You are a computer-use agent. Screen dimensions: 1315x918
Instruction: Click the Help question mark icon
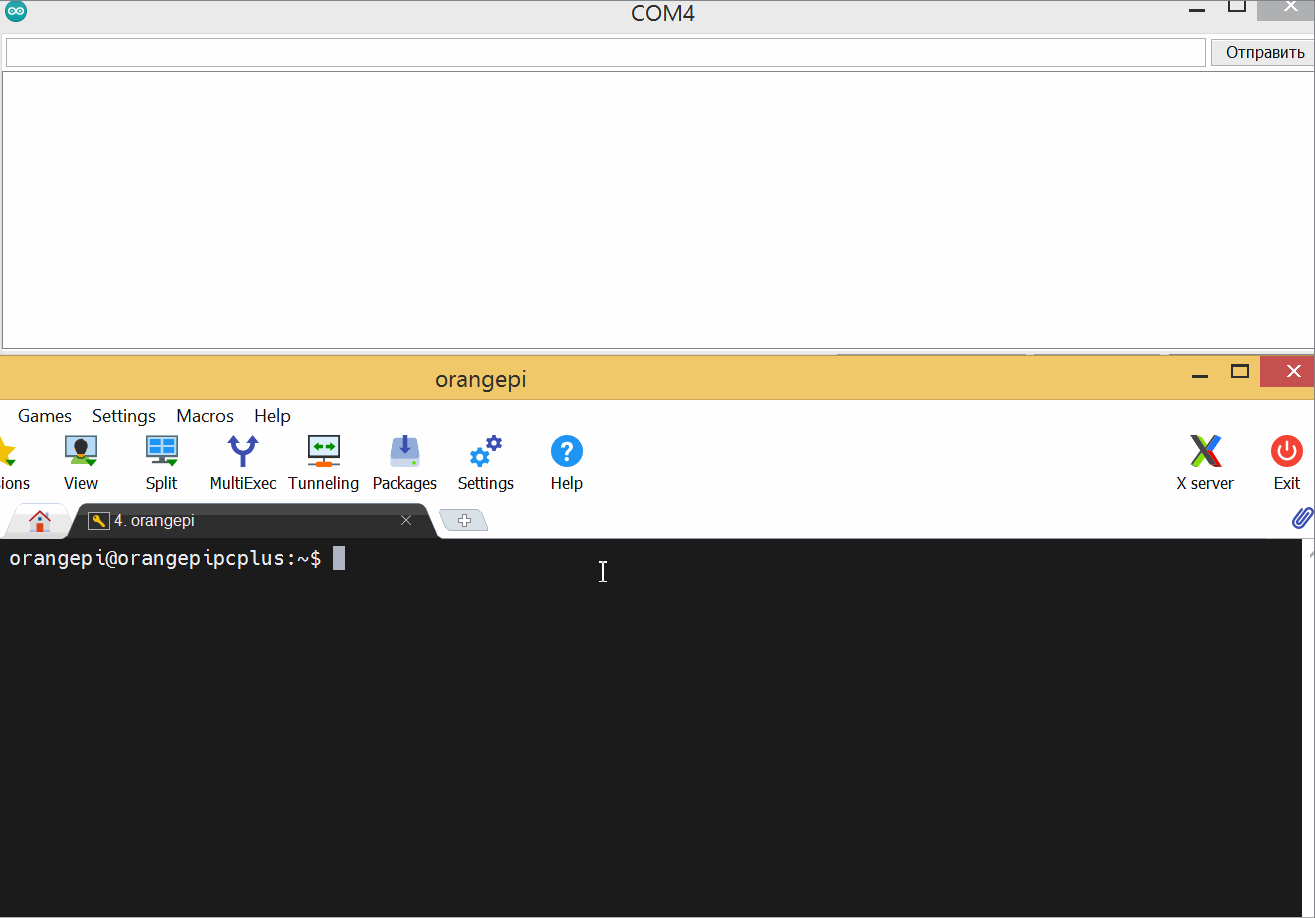(566, 462)
